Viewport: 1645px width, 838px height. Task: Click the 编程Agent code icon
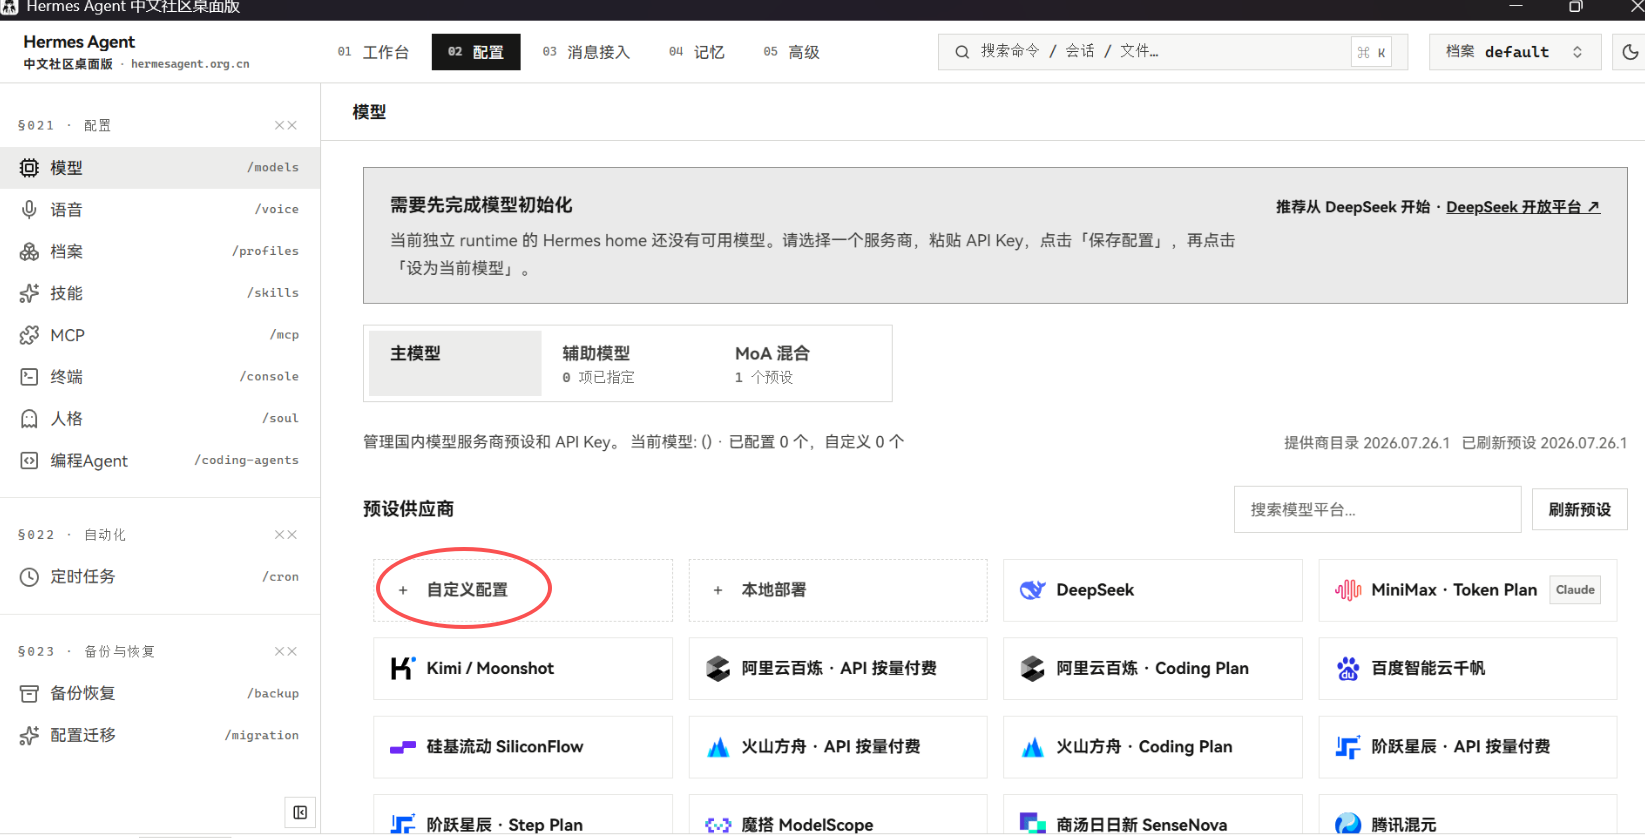point(30,461)
